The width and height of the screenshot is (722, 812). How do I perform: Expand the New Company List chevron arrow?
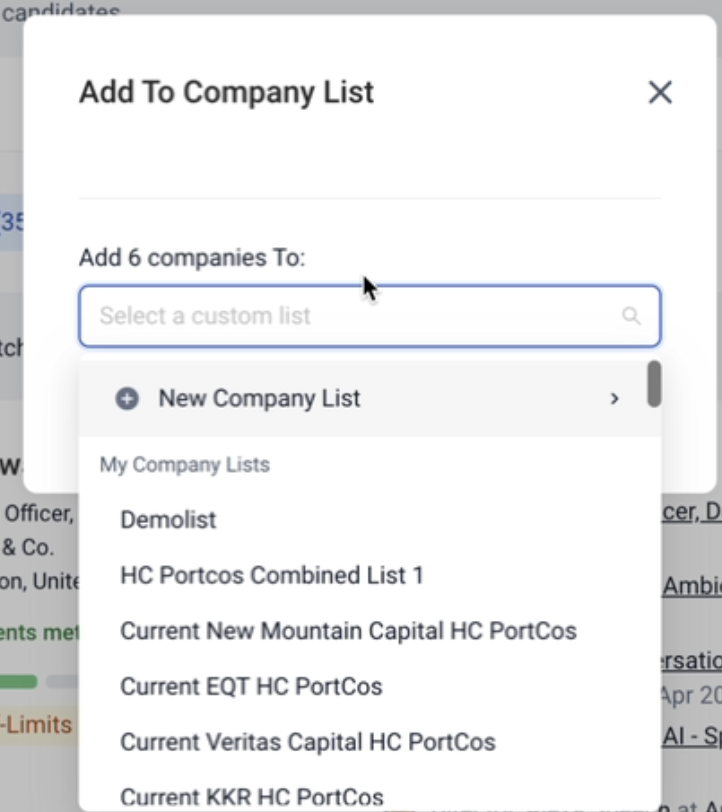tap(614, 399)
